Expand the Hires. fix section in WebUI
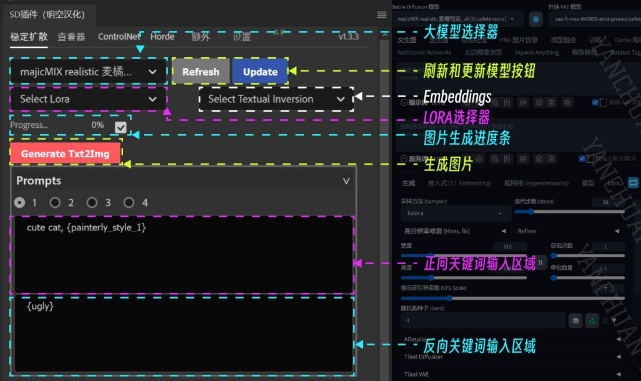 tap(456, 231)
